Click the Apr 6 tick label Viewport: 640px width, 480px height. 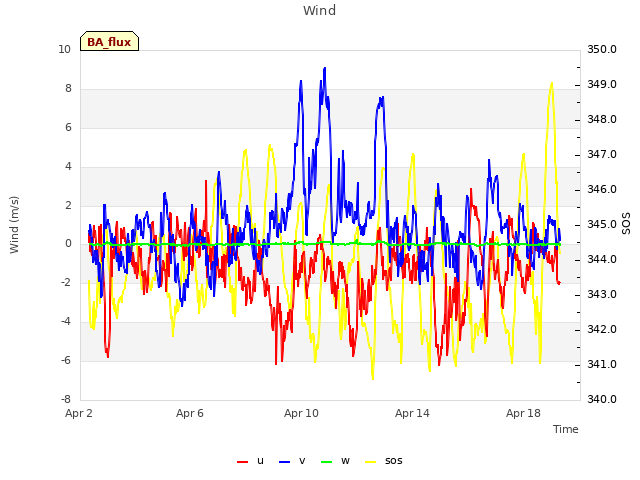[x=190, y=413]
